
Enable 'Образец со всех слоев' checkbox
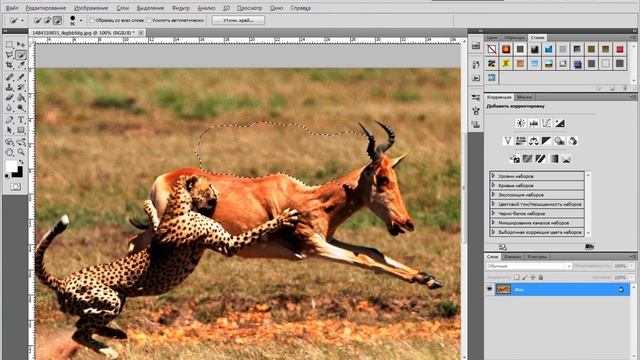click(x=92, y=20)
